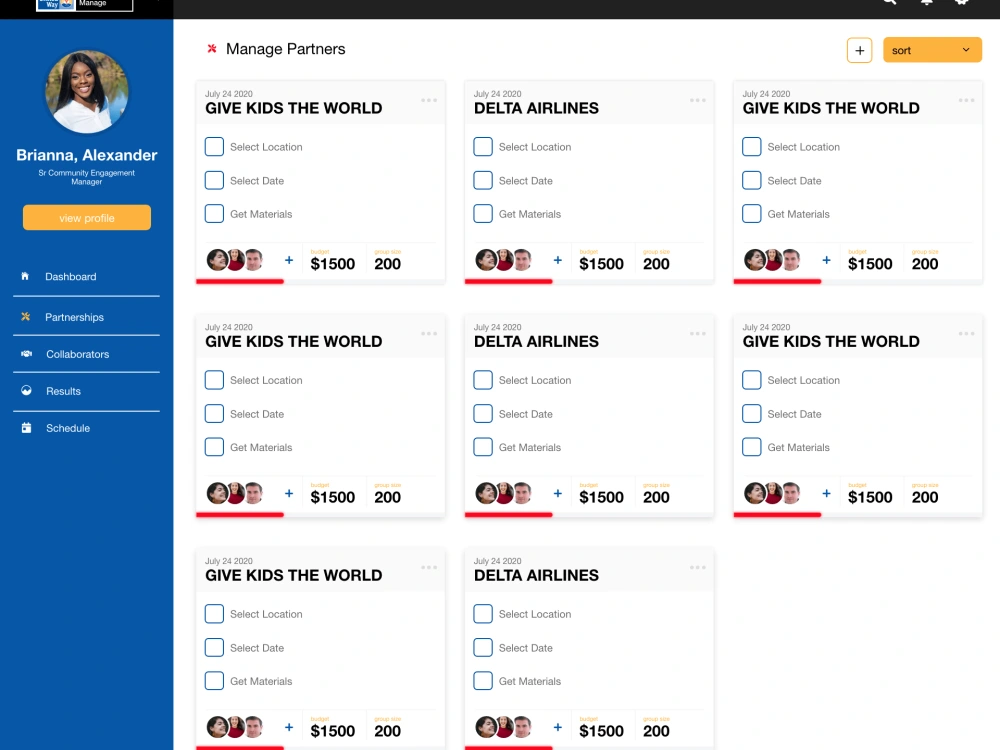Click the plus icon on the middle-right Give Kids the World card

827,494
